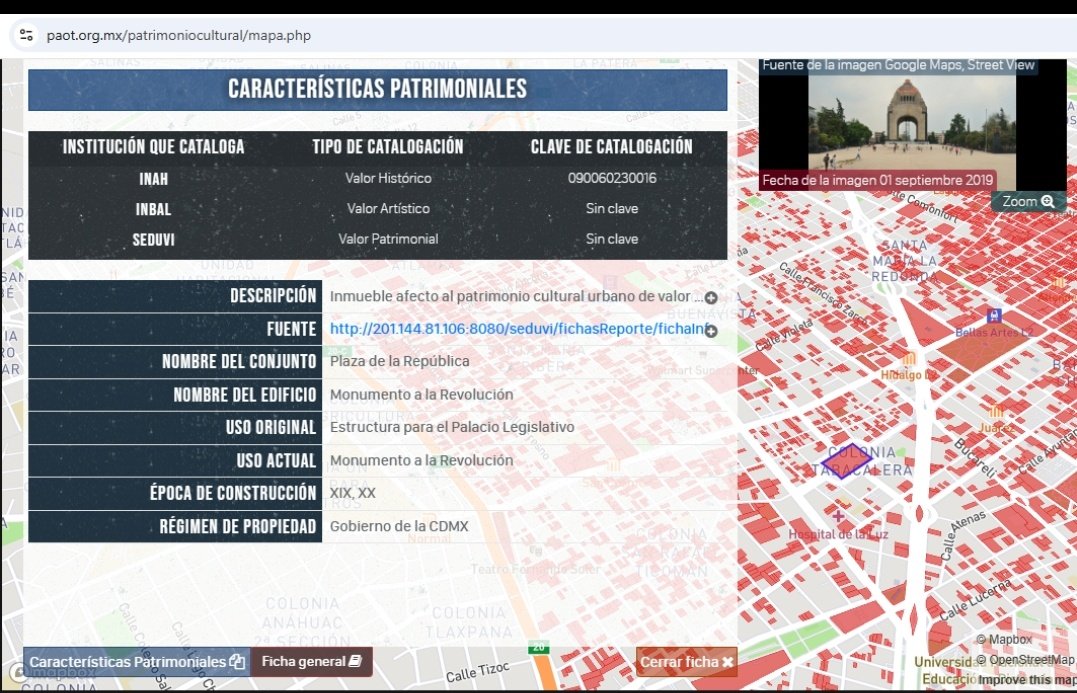Image resolution: width=1077 pixels, height=693 pixels.
Task: Click the Improve this map link
Action: pos(1027,680)
